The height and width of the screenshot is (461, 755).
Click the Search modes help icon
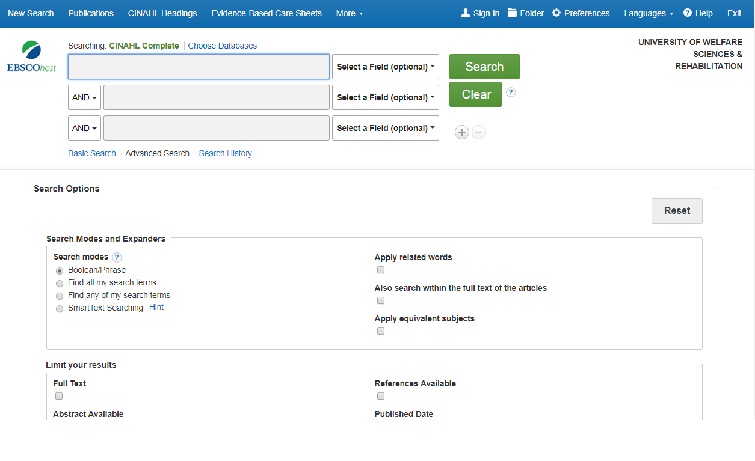tap(117, 257)
